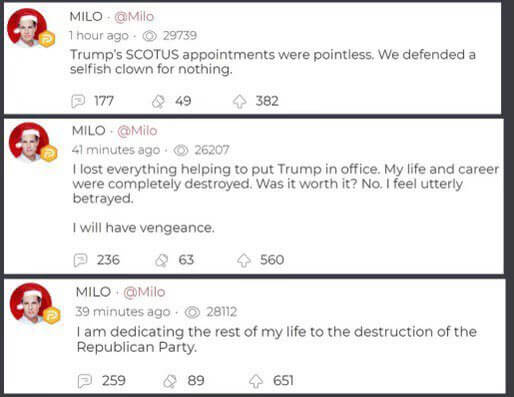Screen dimensions: 514x397
Task: Open @Milo handle link on third post
Action: [144, 292]
